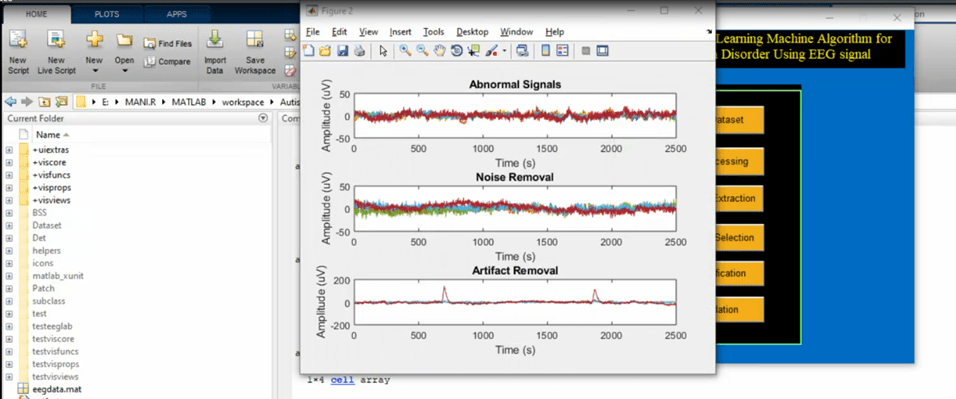
Task: Switch to MATLAB APPS tab
Action: pos(177,13)
